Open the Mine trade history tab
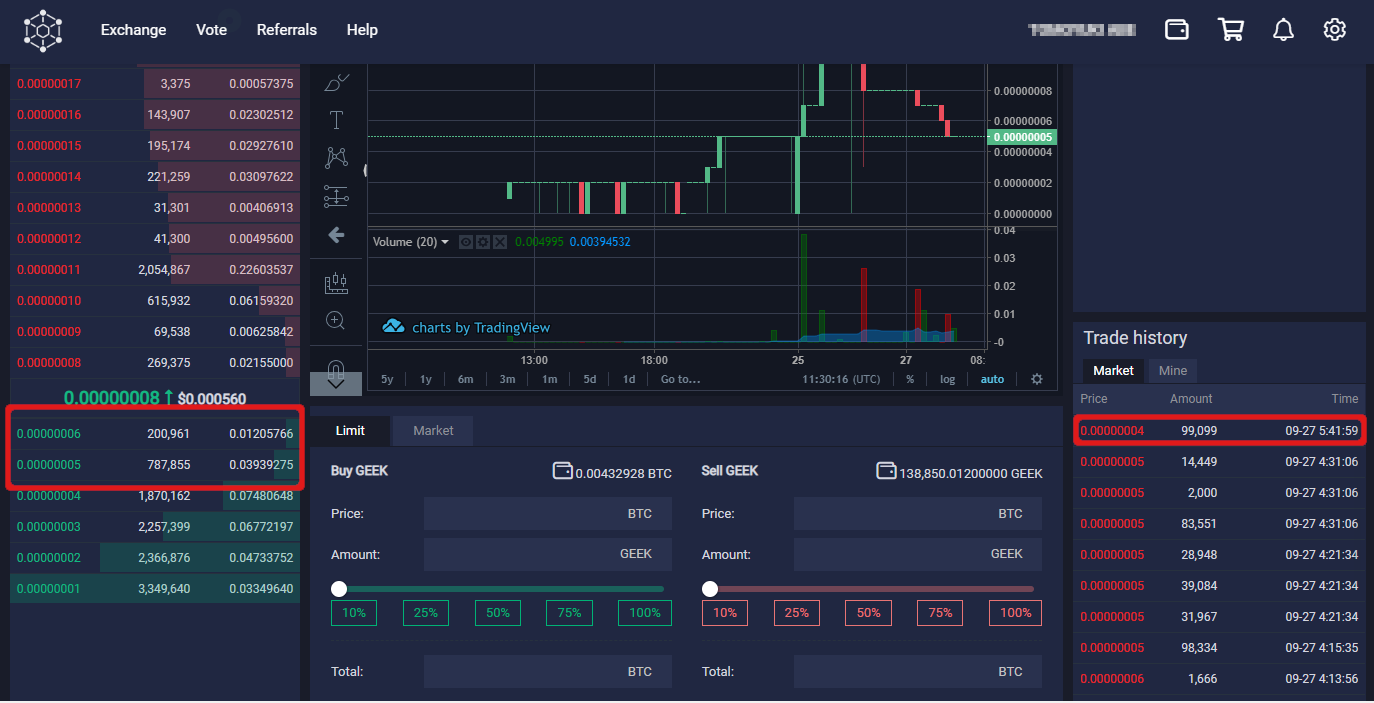 [1172, 370]
